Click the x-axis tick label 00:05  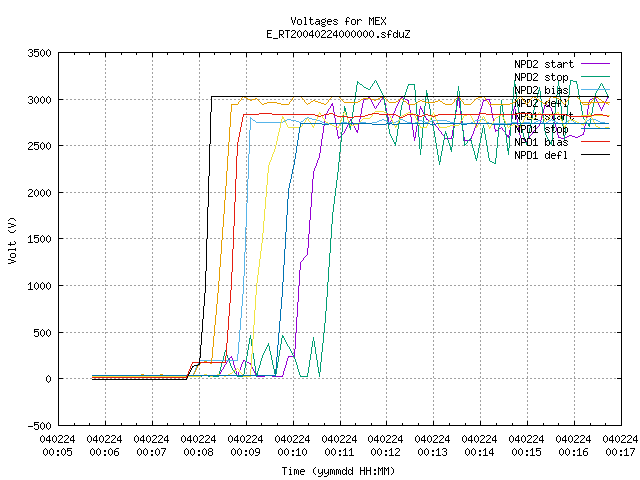pos(58,453)
